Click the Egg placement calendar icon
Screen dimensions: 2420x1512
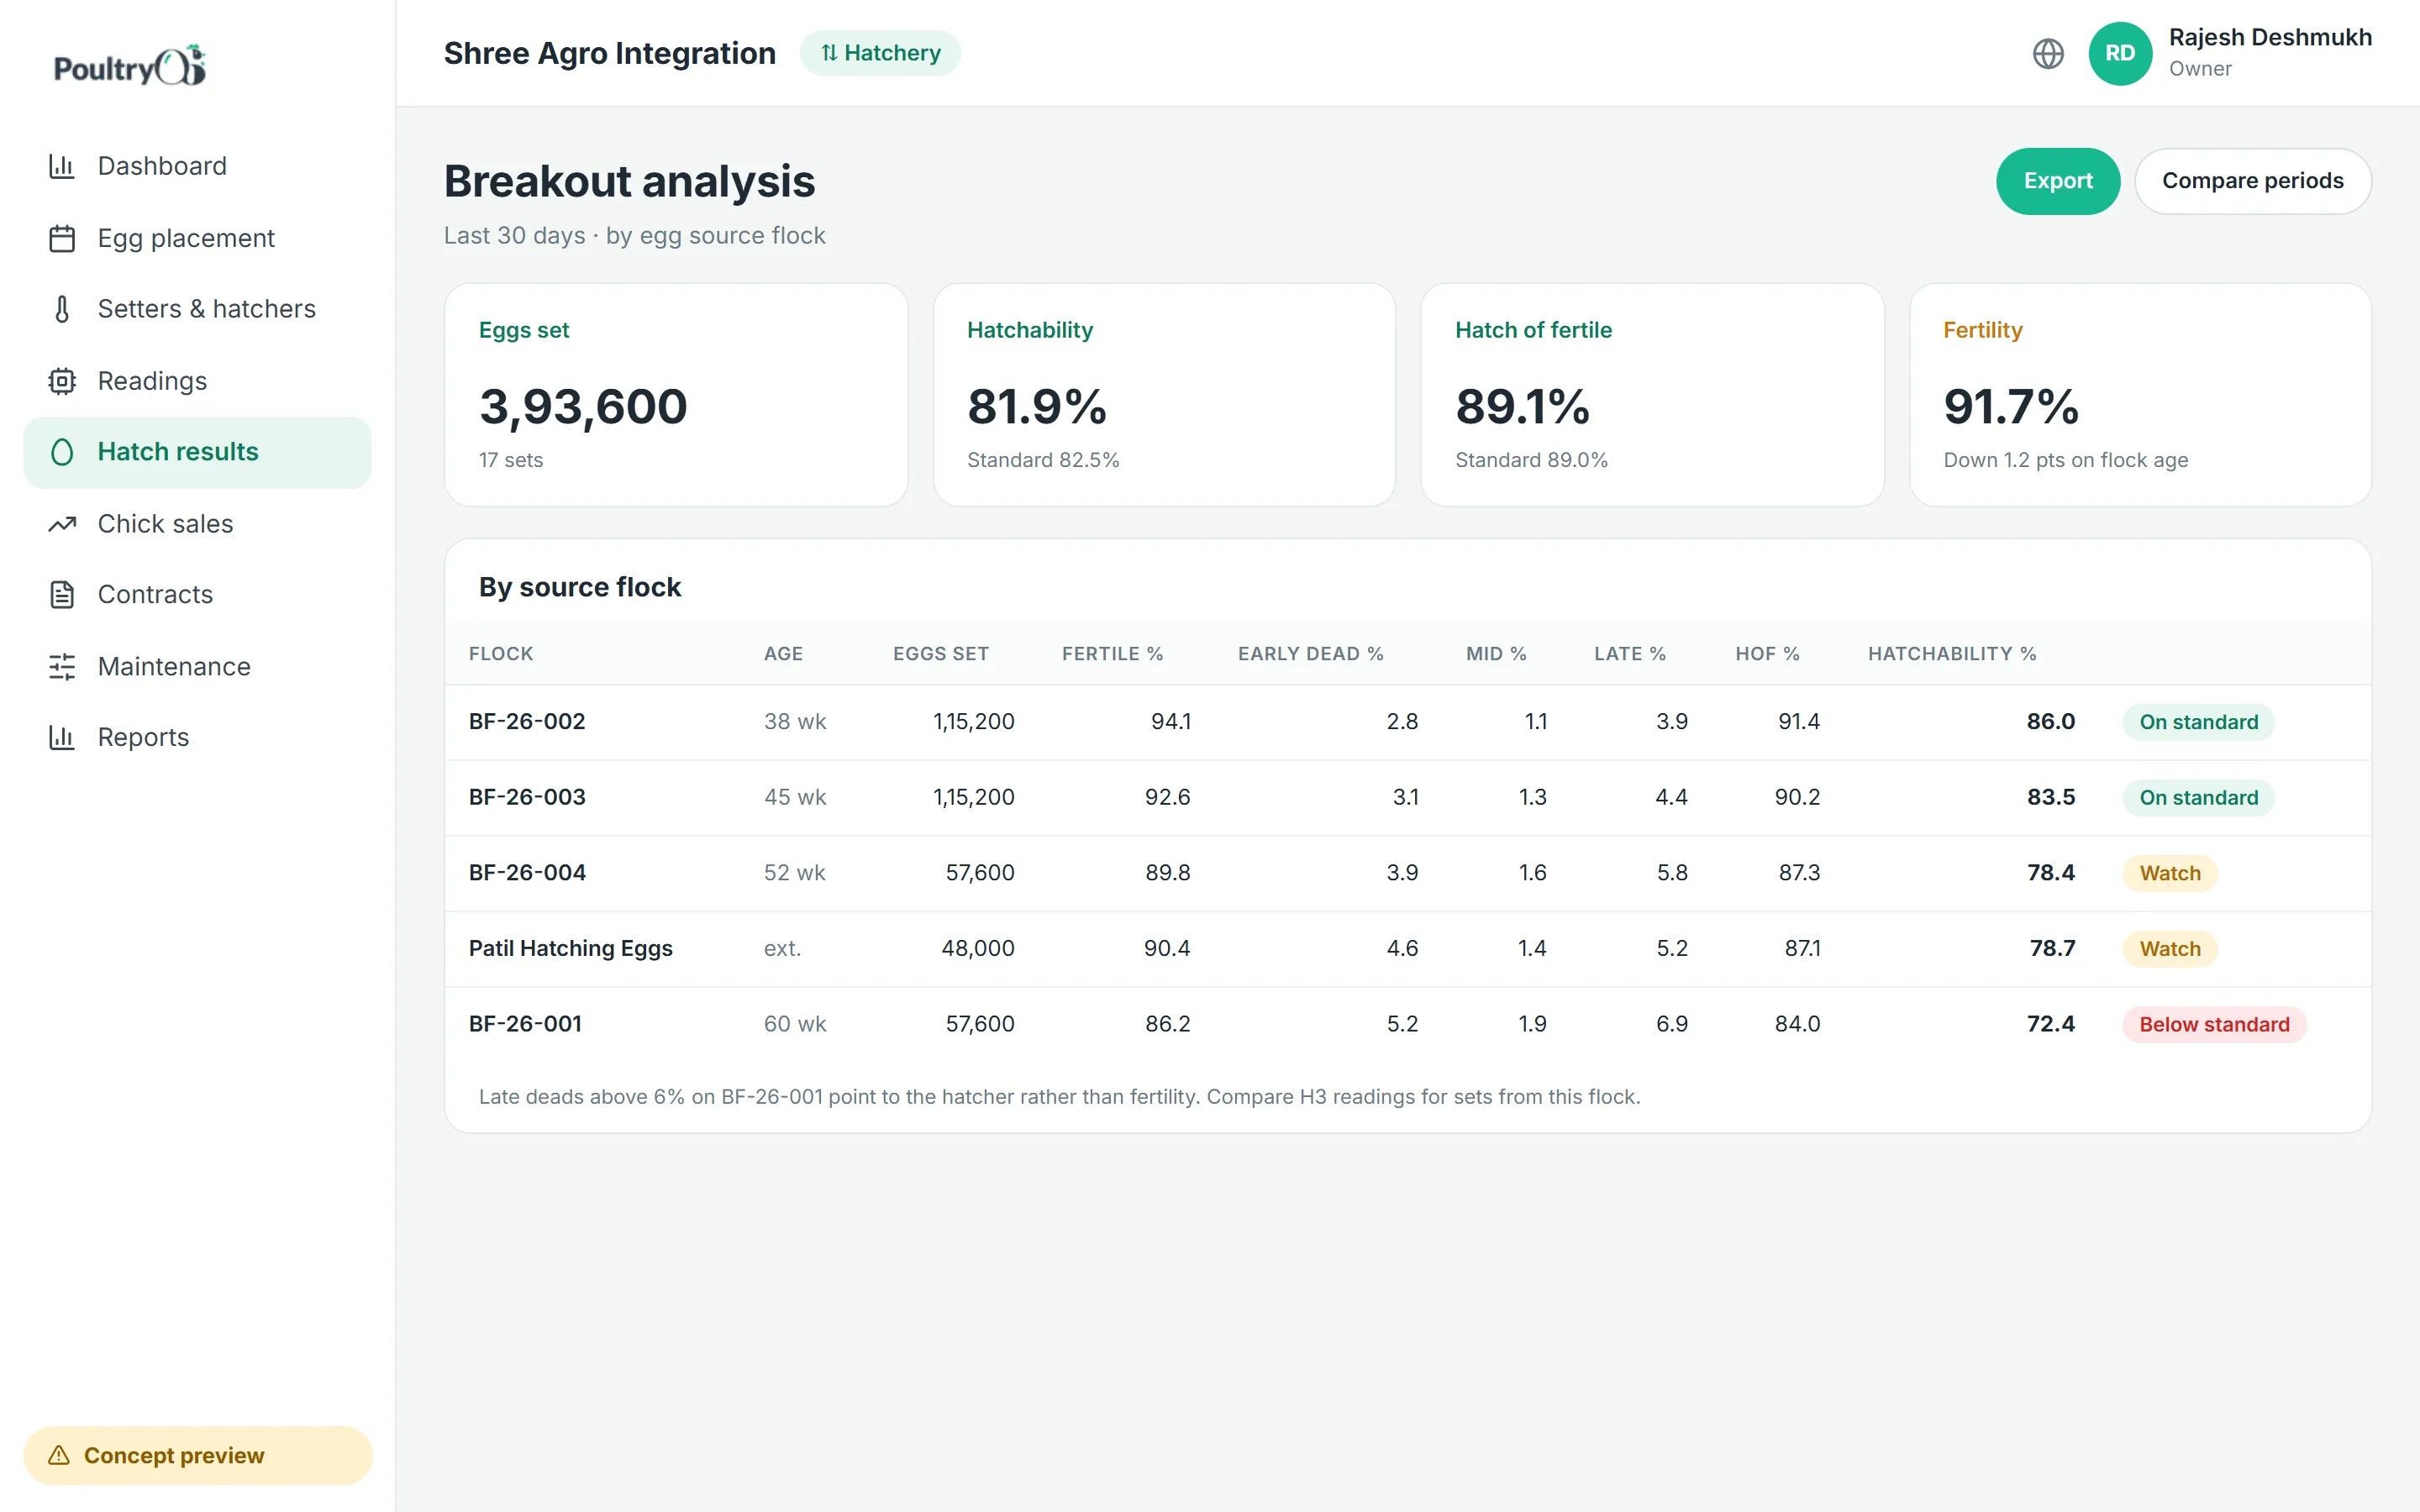[62, 238]
